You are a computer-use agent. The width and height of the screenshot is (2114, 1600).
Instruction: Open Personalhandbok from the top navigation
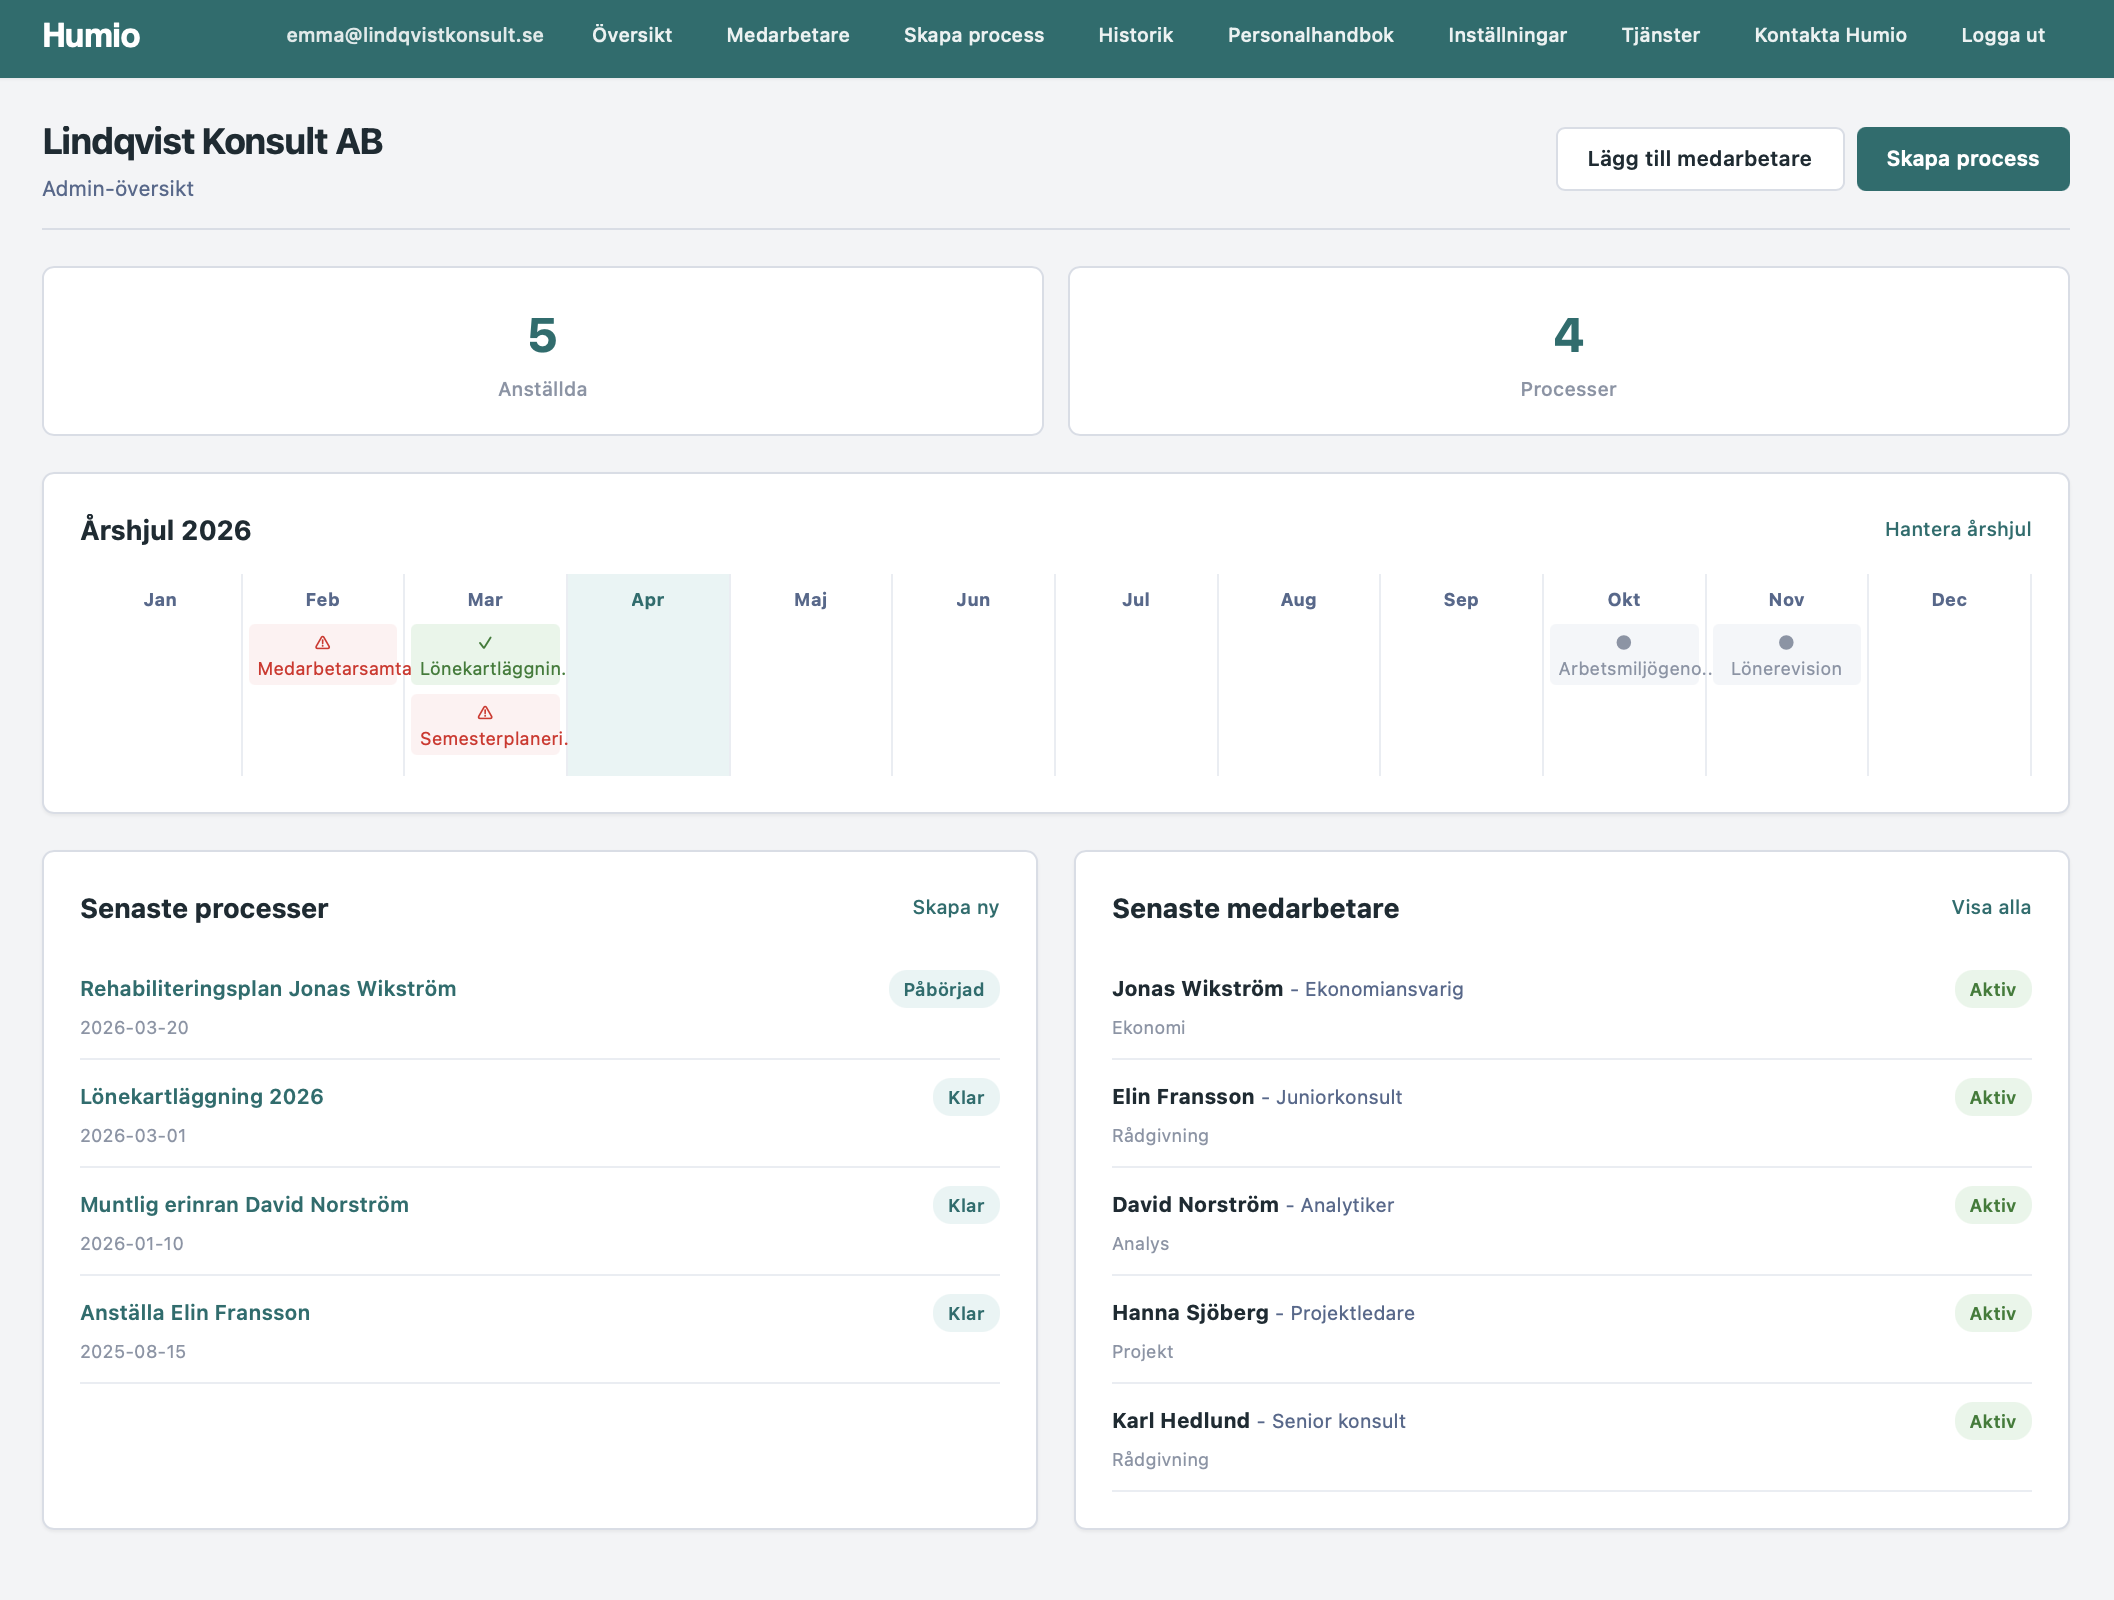1310,36
